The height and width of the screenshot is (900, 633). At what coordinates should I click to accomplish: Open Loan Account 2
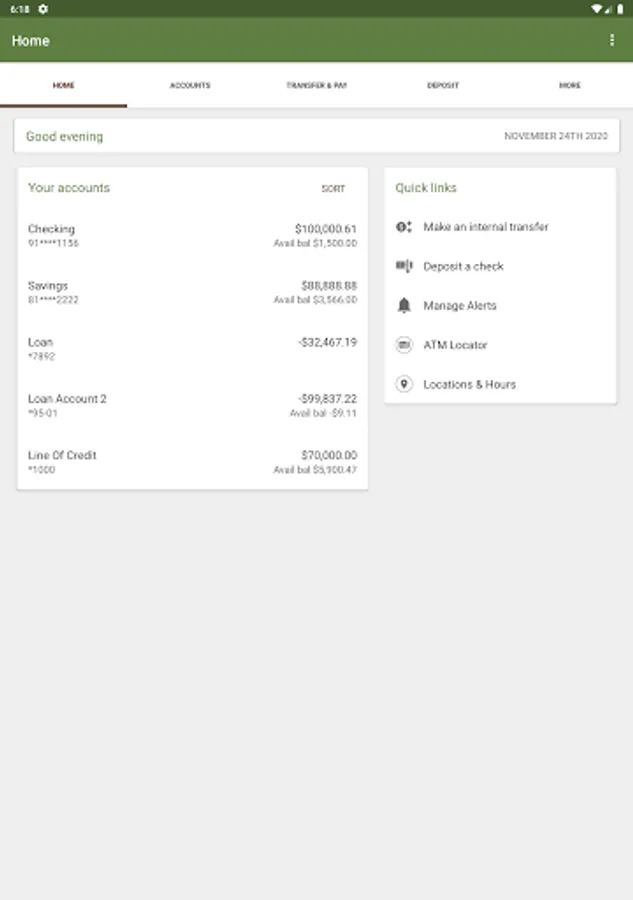(192, 405)
